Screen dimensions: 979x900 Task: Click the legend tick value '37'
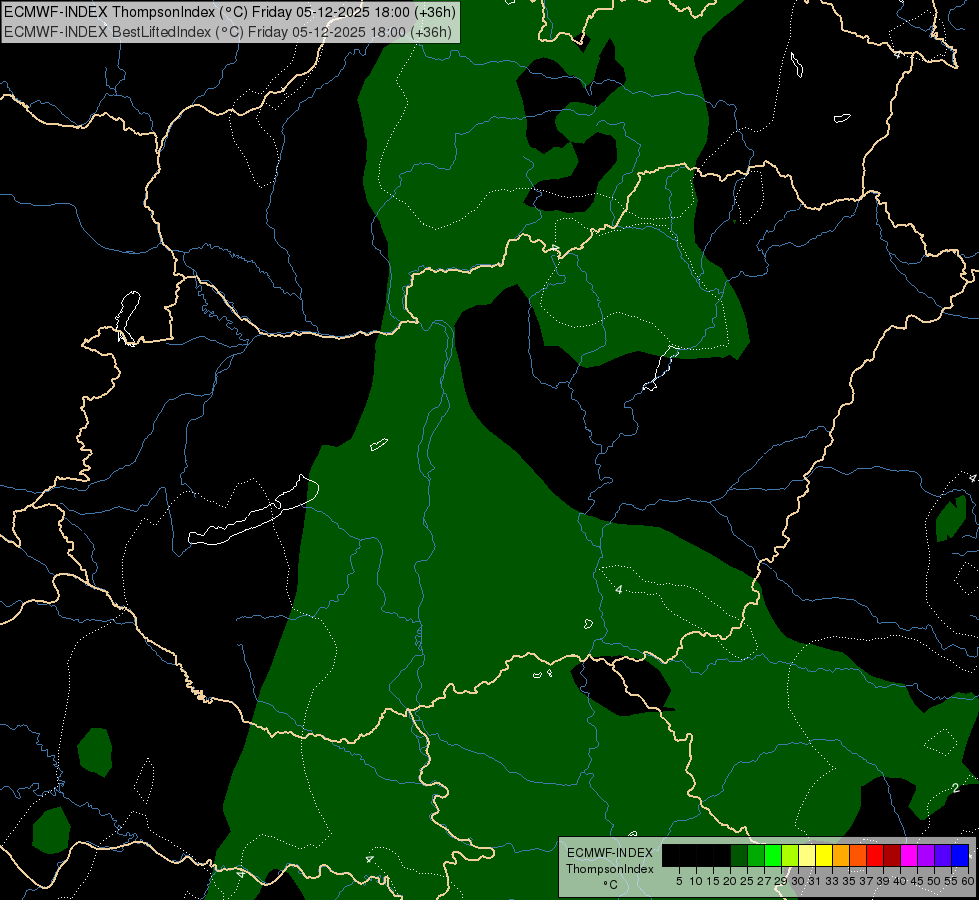[866, 881]
